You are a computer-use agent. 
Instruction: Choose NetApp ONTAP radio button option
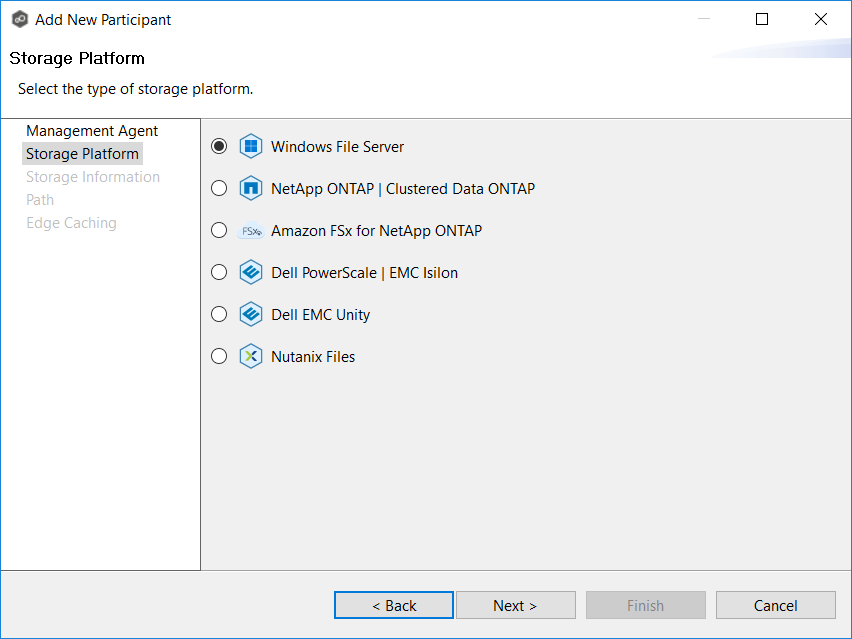(x=219, y=189)
